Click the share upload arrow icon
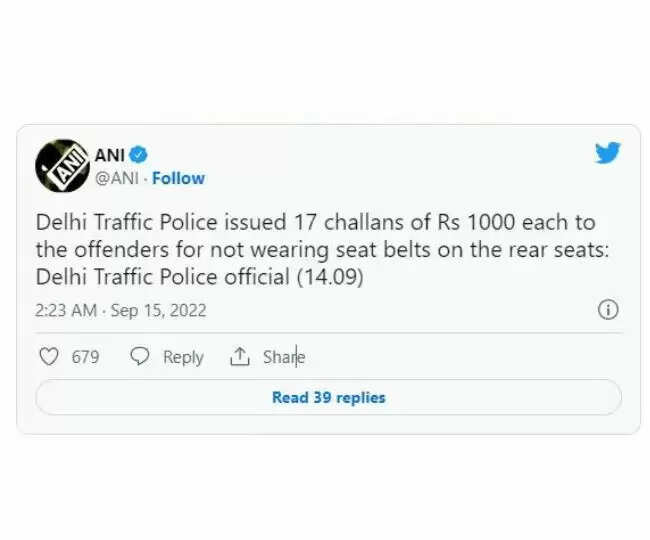Screen dimensions: 650x540 click(x=239, y=357)
